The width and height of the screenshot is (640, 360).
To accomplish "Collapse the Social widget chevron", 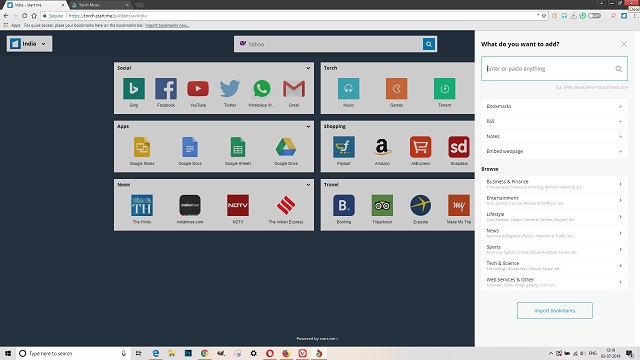I will tap(308, 68).
